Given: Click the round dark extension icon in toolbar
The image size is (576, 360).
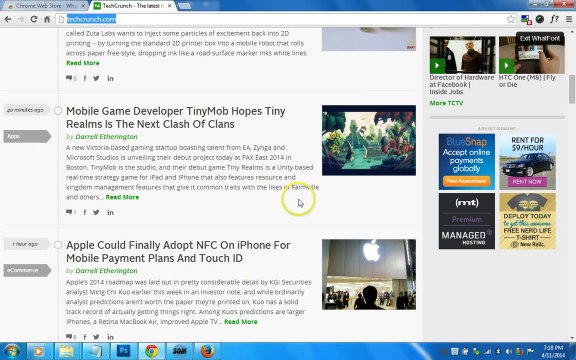Looking at the screenshot, I should [x=540, y=19].
